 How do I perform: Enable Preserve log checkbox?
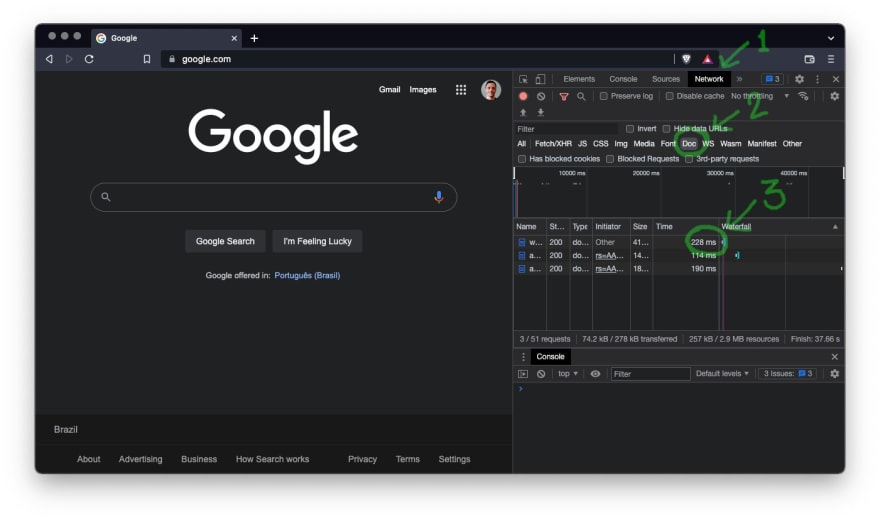point(604,96)
